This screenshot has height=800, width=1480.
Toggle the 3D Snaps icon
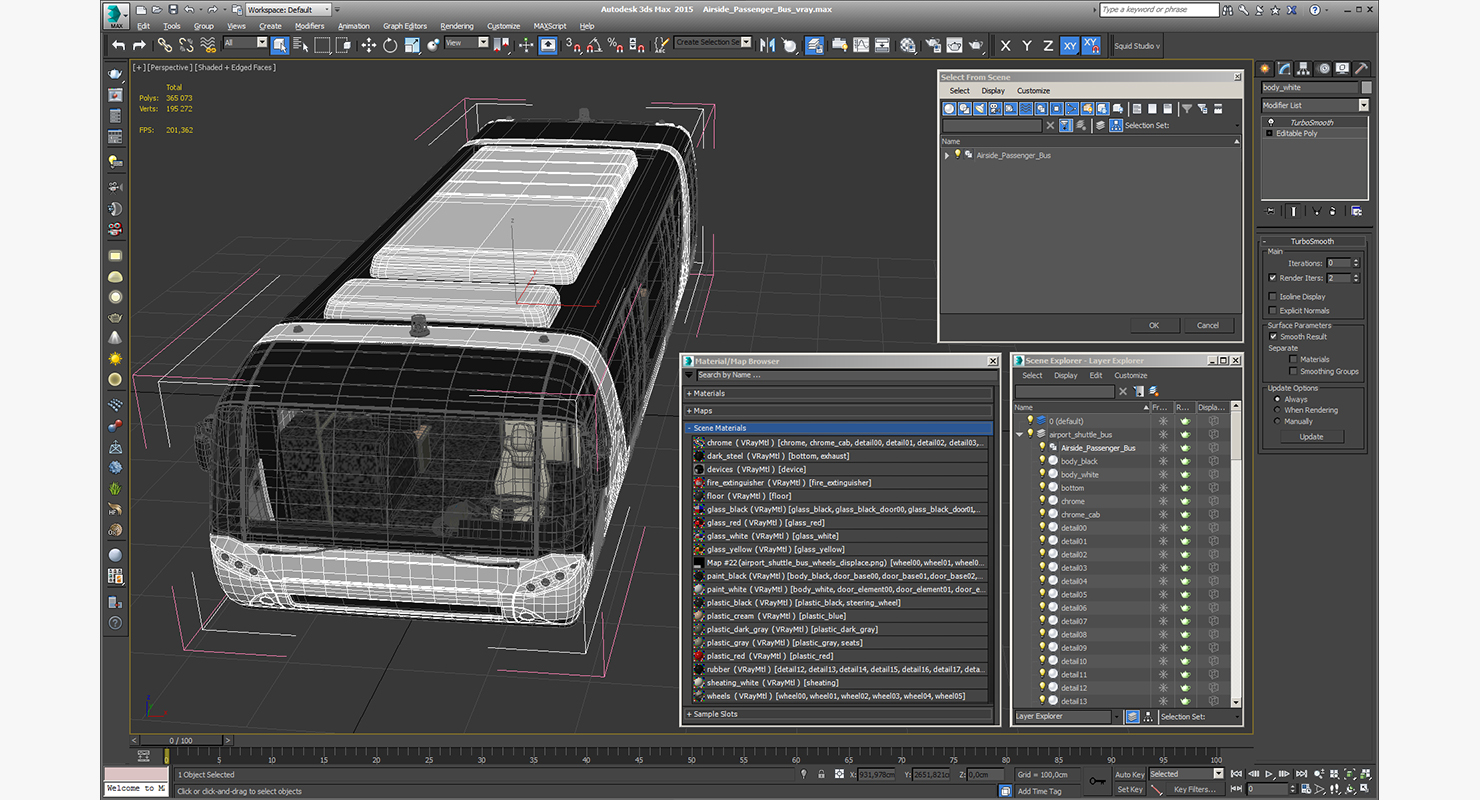(573, 45)
